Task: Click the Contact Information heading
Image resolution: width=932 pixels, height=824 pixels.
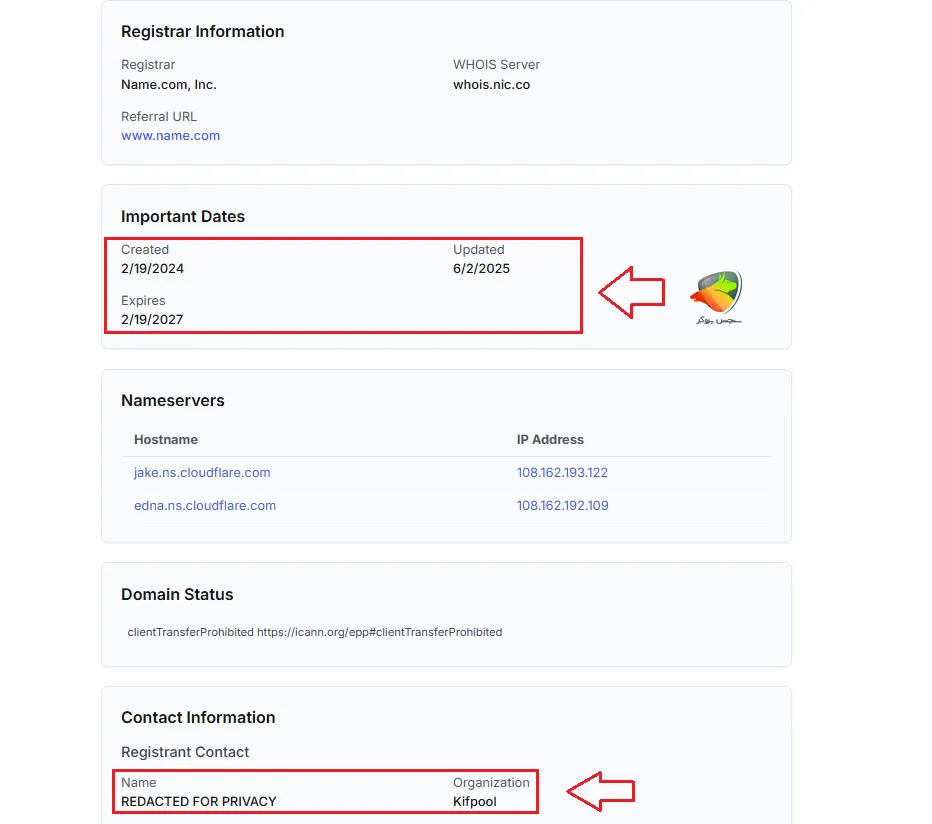Action: coord(198,718)
